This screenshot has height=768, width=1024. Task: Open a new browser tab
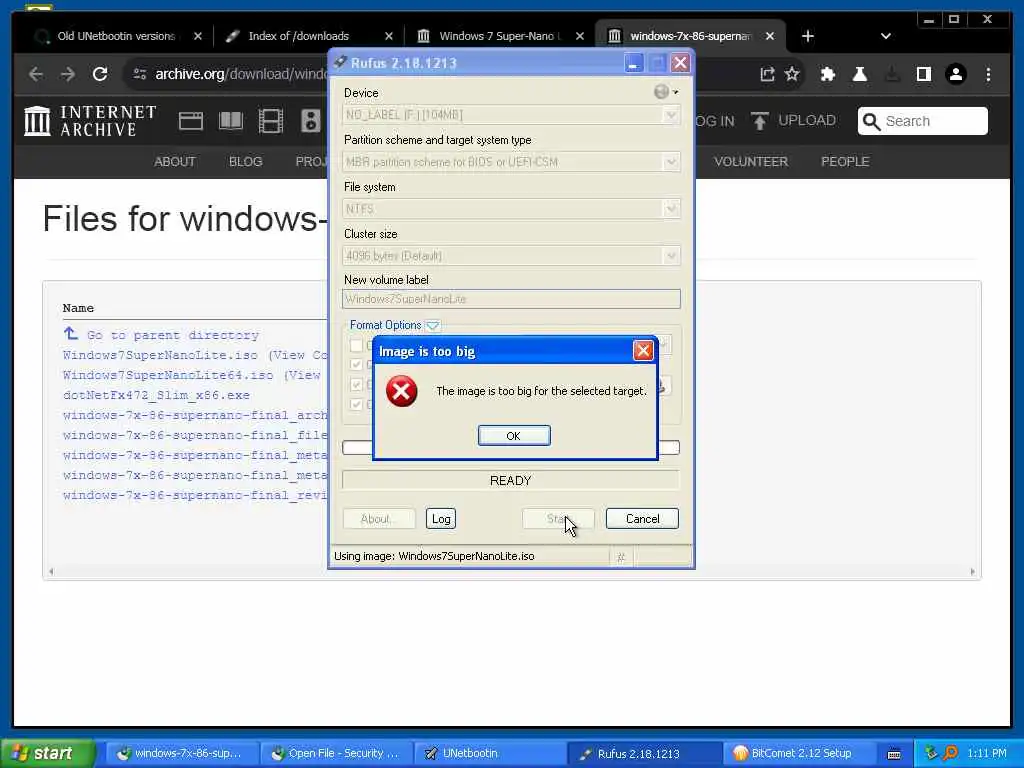pyautogui.click(x=808, y=37)
